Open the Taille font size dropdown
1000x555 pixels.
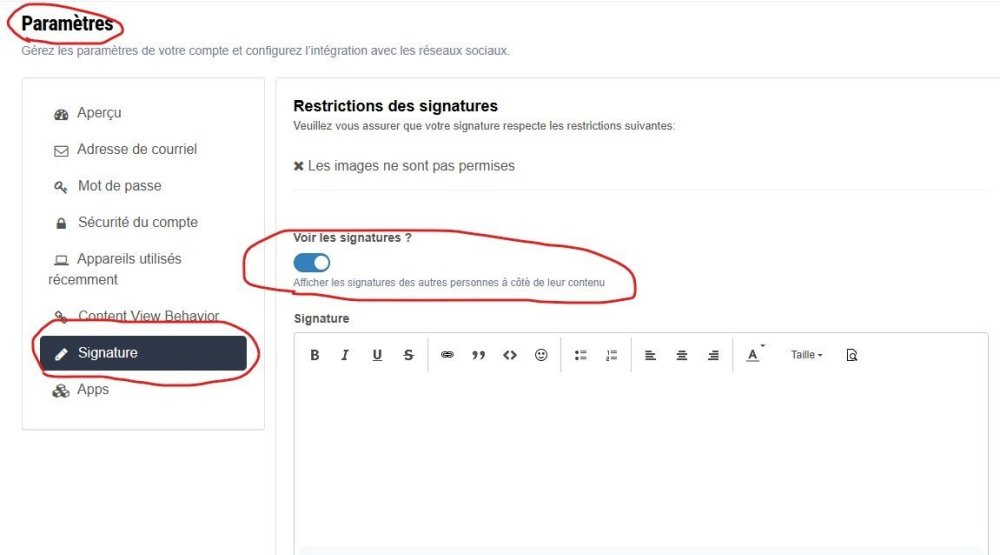click(806, 355)
